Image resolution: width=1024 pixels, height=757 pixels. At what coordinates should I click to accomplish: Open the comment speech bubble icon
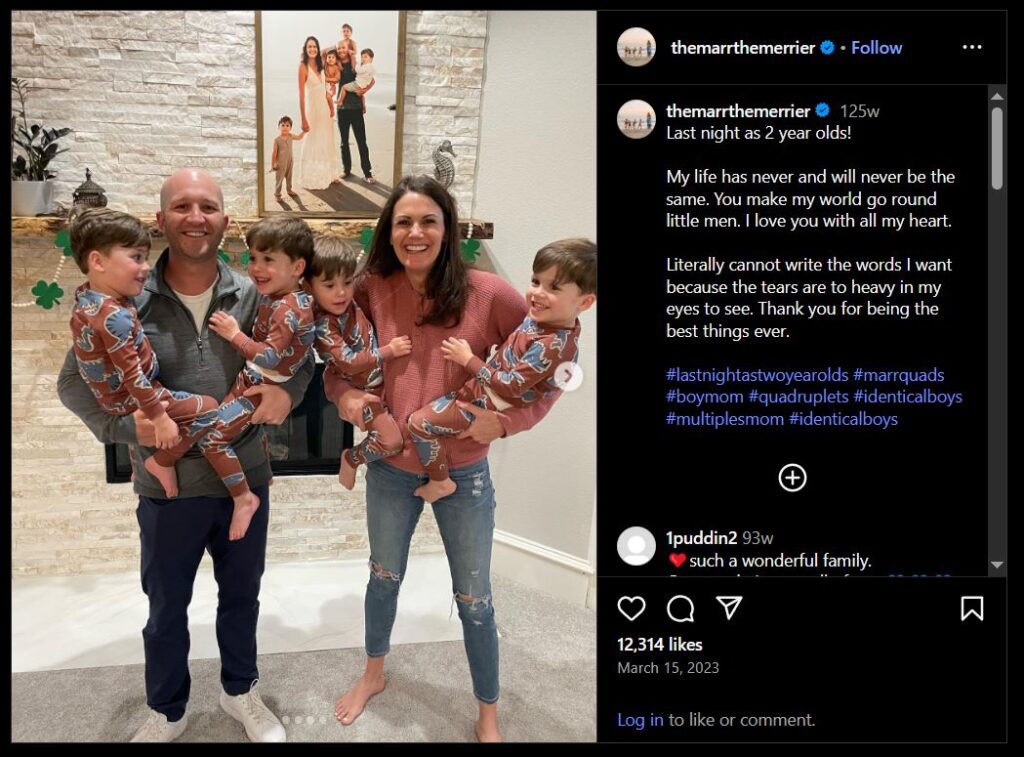(x=680, y=609)
